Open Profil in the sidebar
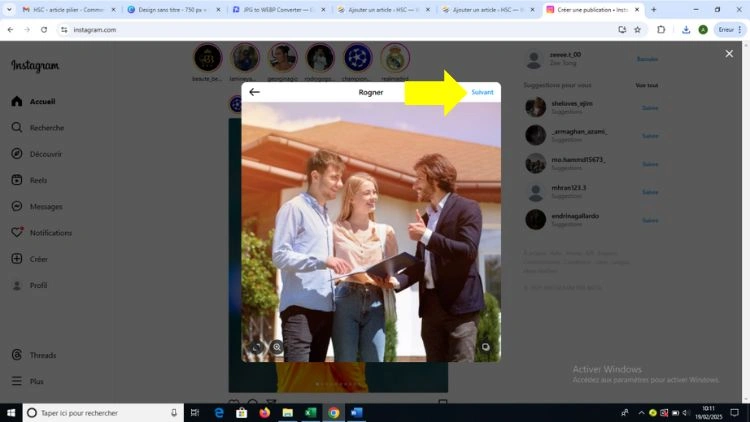 (29, 285)
